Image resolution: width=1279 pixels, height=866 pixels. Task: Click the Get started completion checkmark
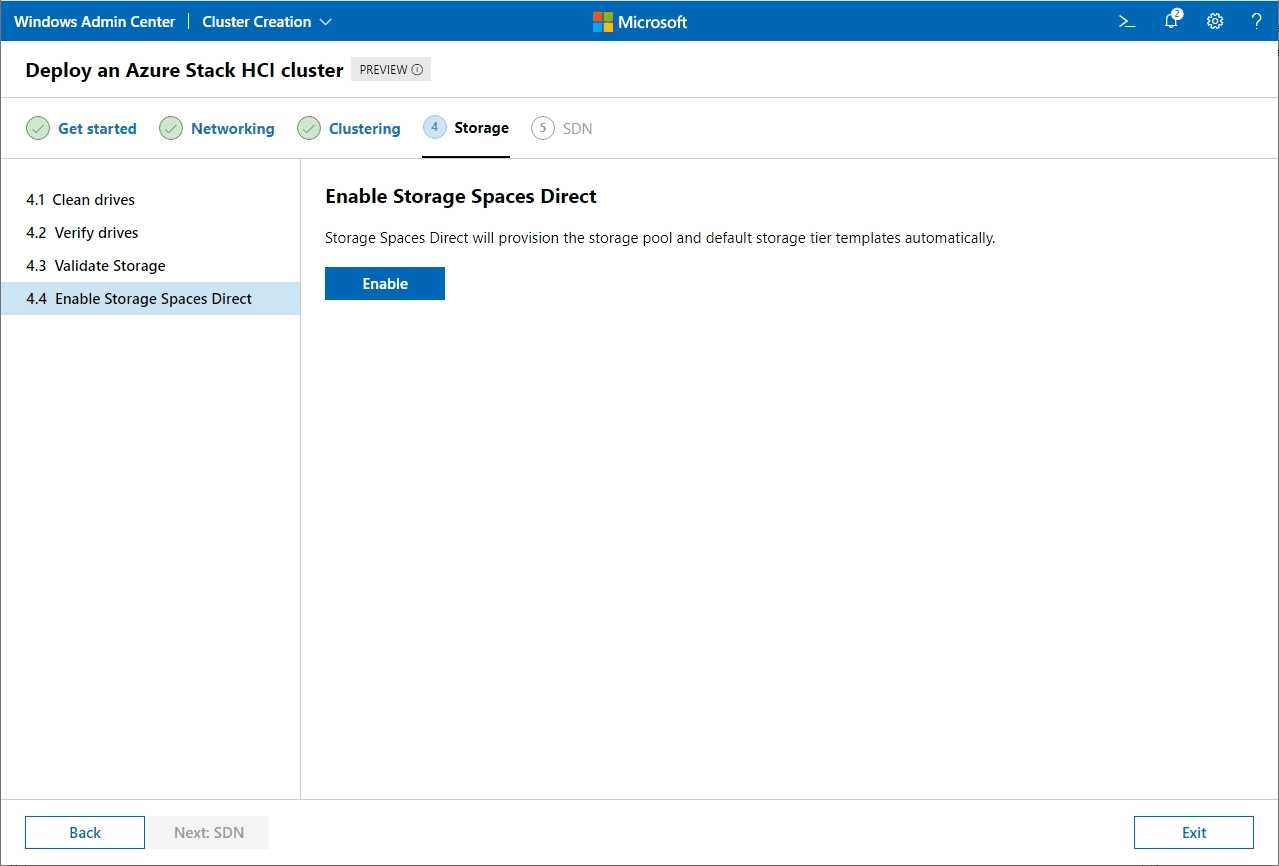coord(38,128)
